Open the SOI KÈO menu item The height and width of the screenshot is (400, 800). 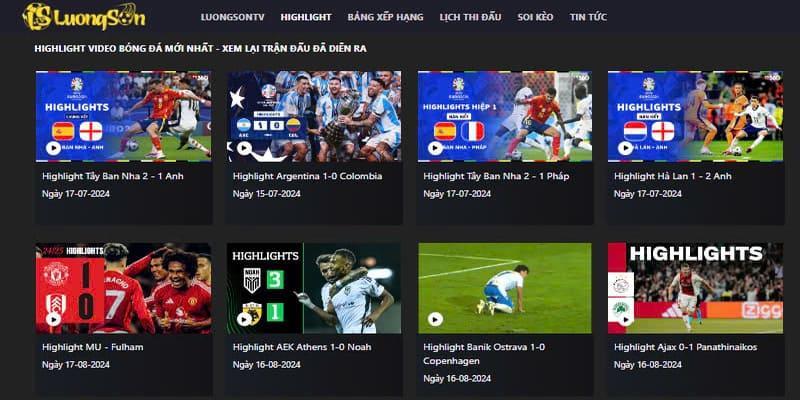coord(535,17)
